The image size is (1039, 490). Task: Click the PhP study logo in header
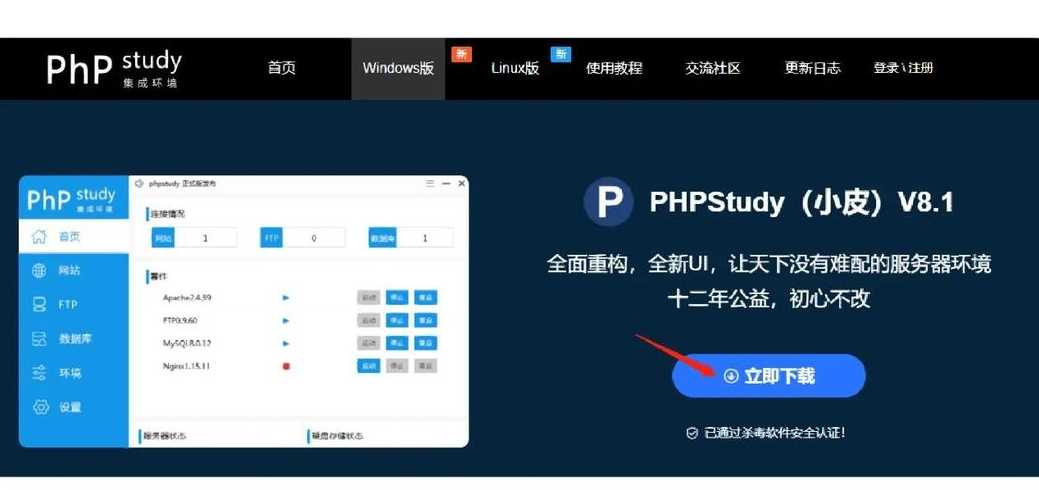coord(113,68)
